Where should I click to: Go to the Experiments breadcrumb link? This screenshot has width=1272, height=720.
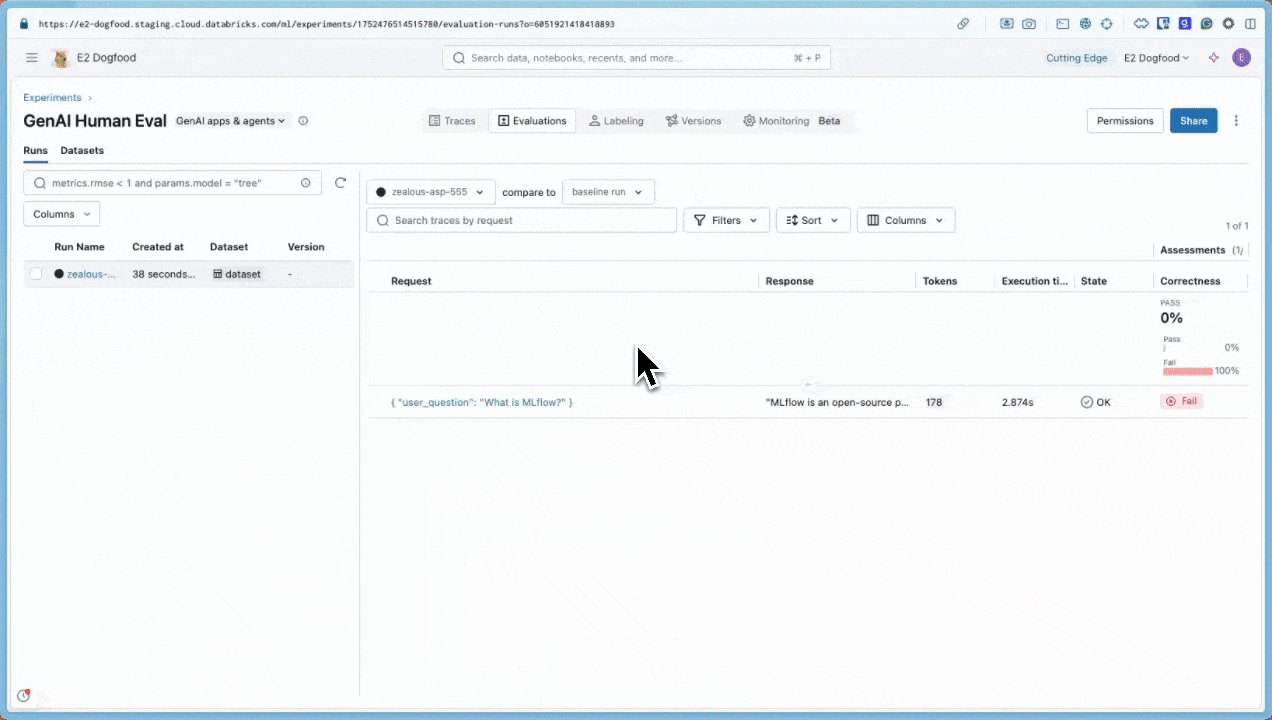click(x=53, y=98)
